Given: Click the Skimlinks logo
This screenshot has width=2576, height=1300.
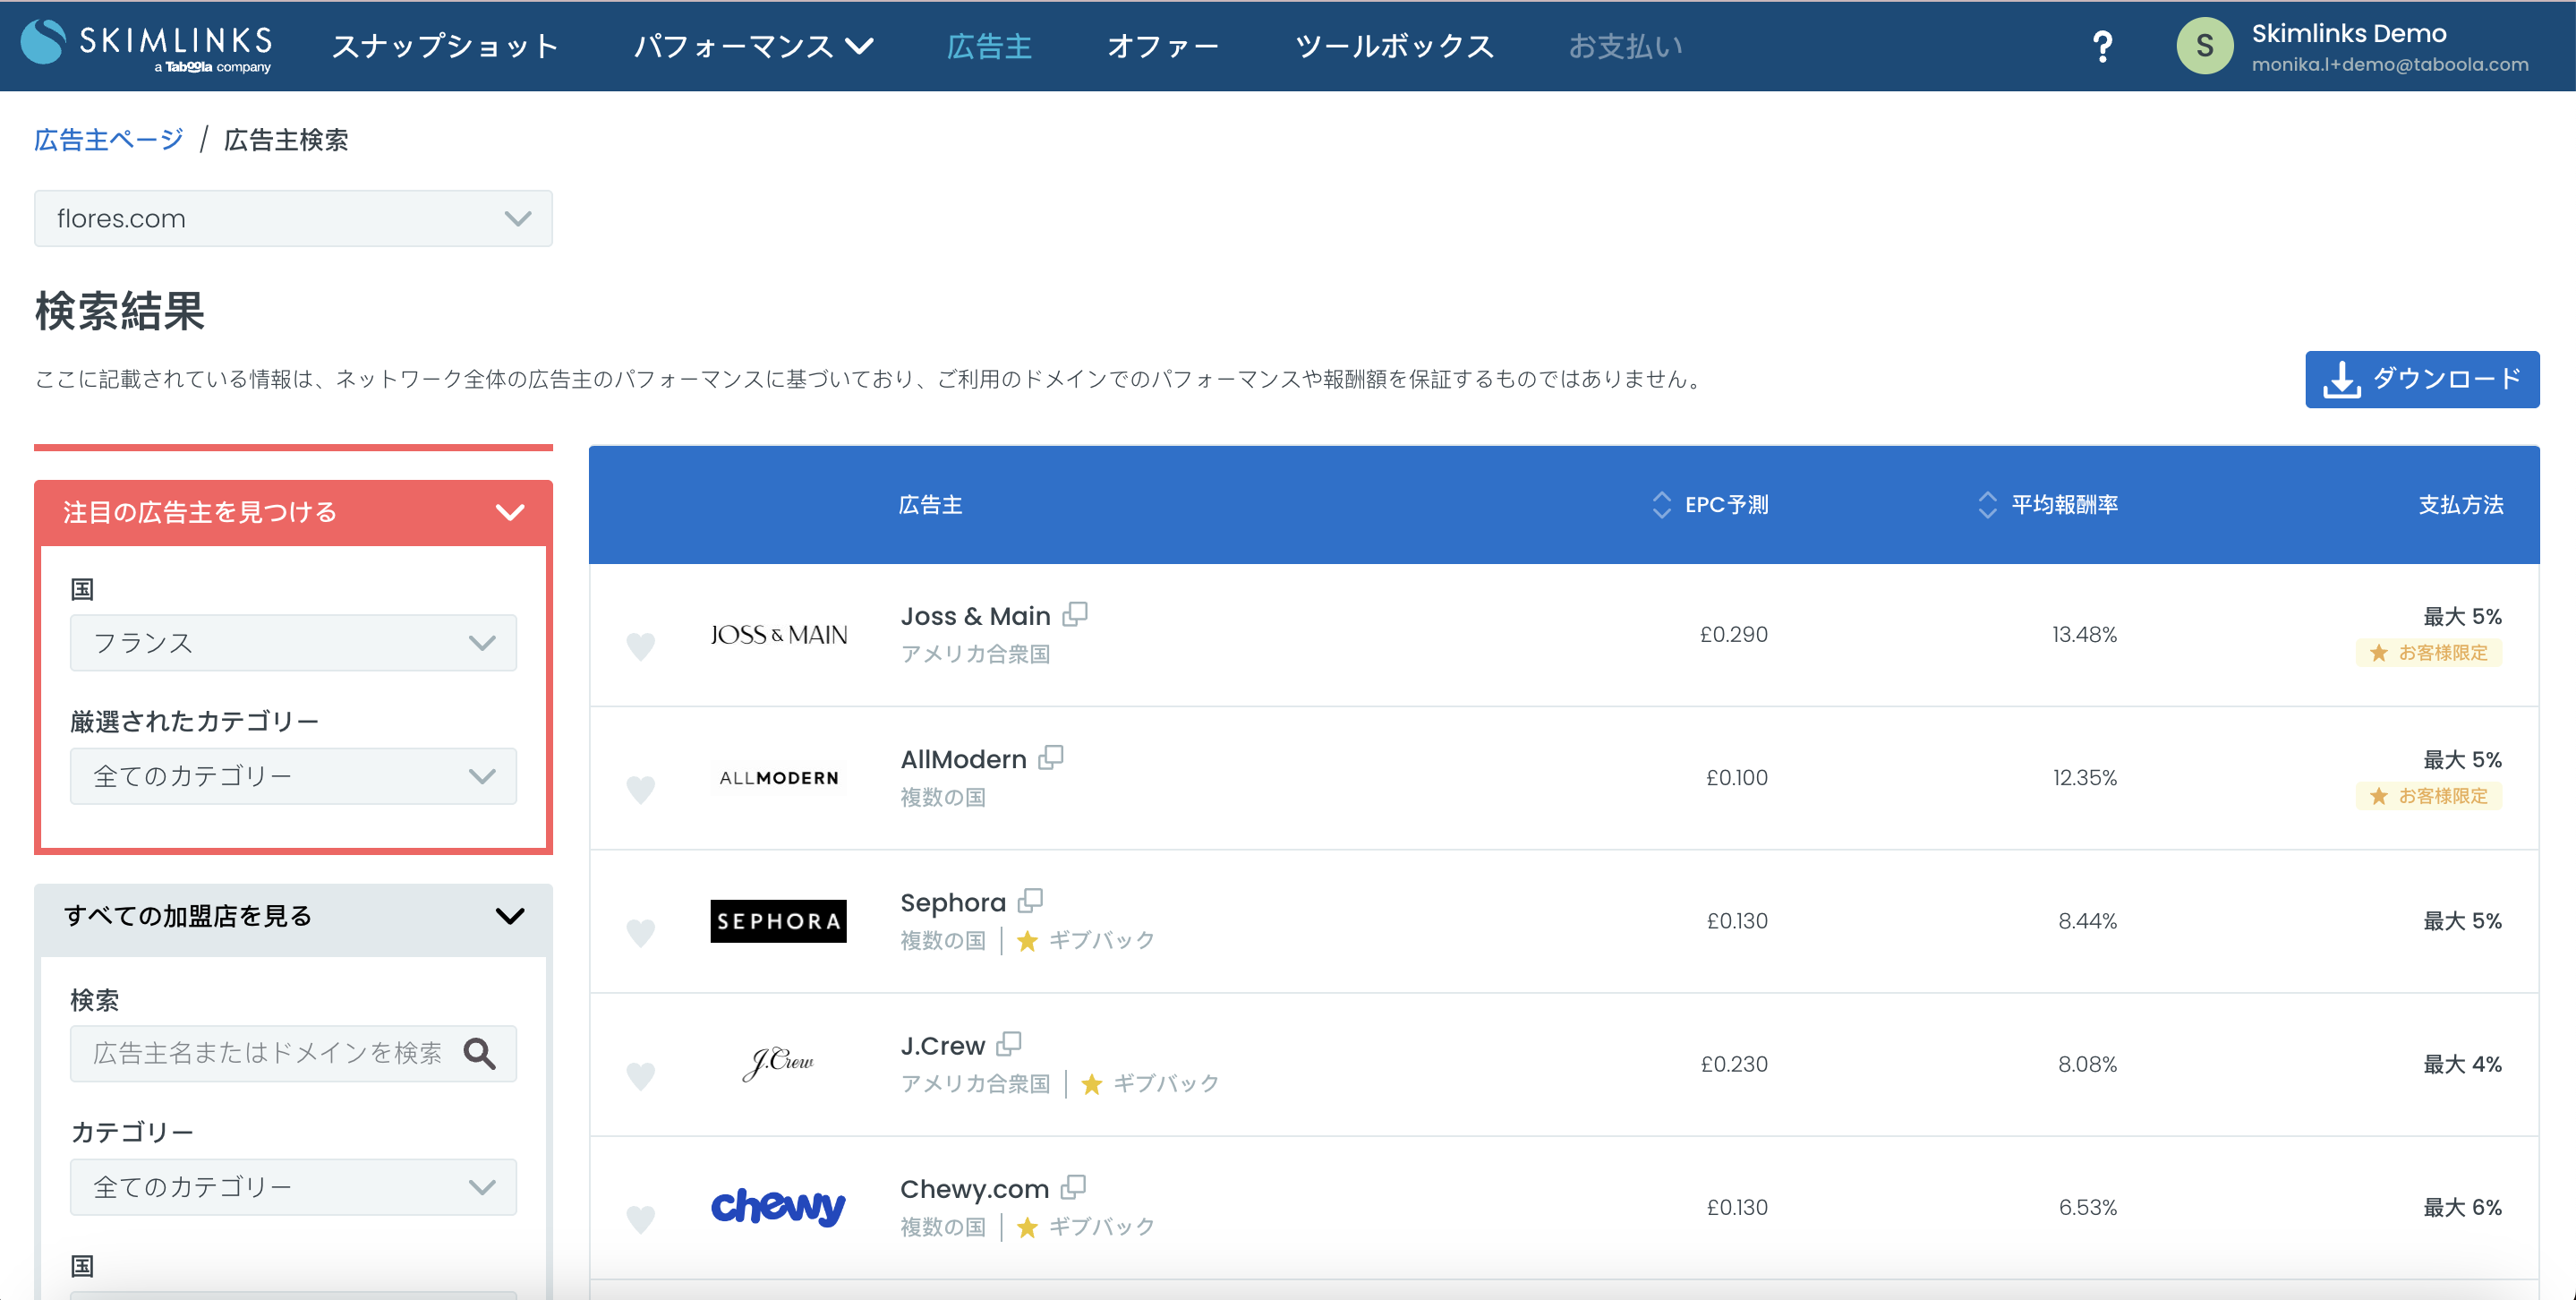Looking at the screenshot, I should tap(146, 46).
